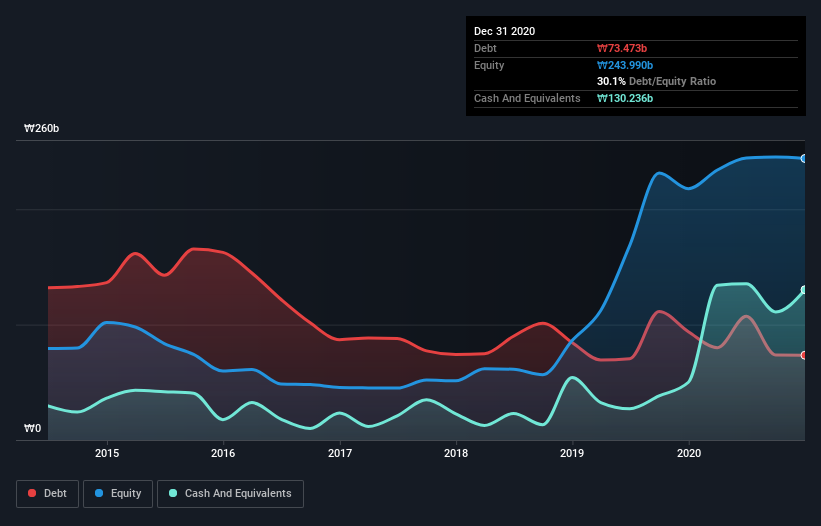The width and height of the screenshot is (821, 526).
Task: Click the 2018 x-axis label
Action: tap(456, 453)
